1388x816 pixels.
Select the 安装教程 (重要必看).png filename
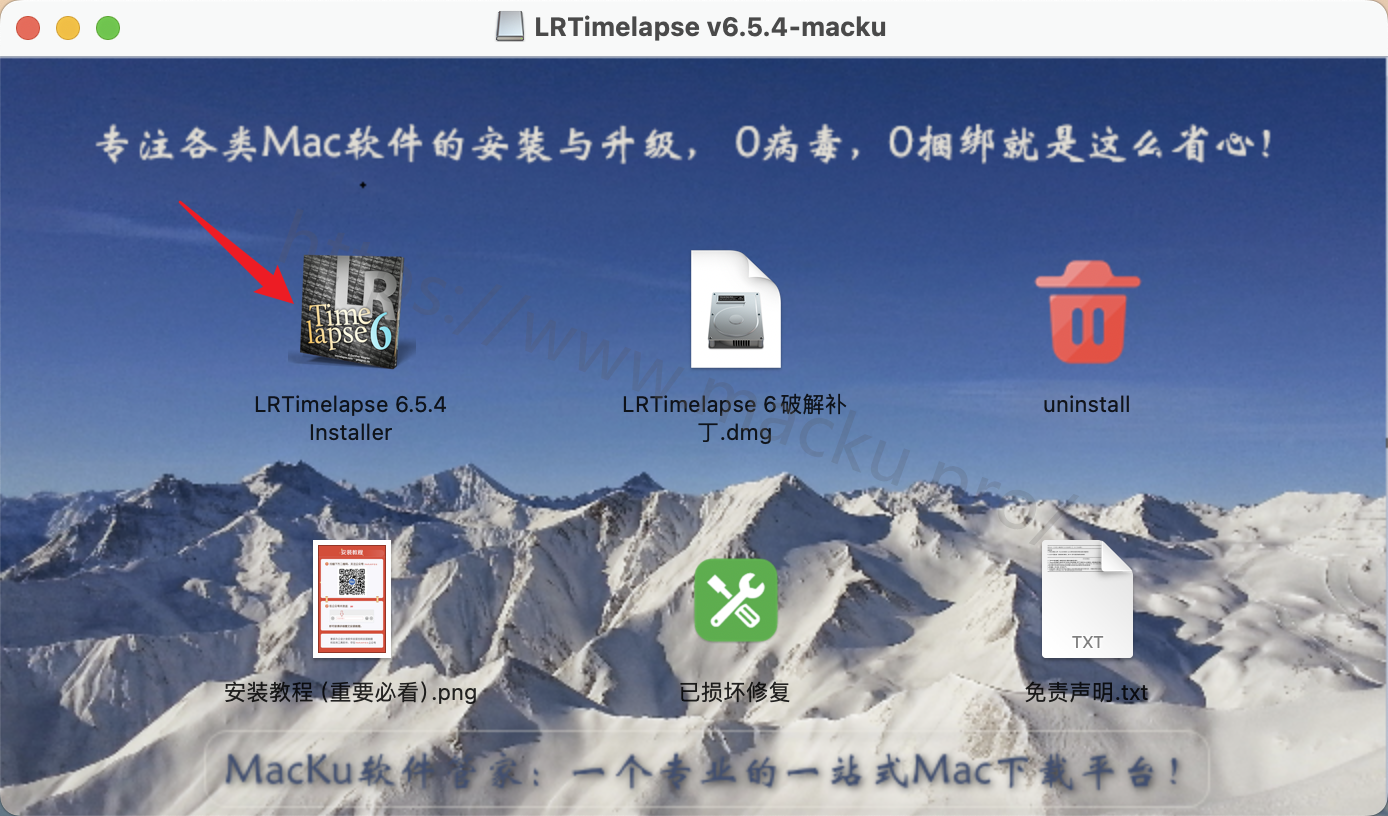click(x=351, y=692)
